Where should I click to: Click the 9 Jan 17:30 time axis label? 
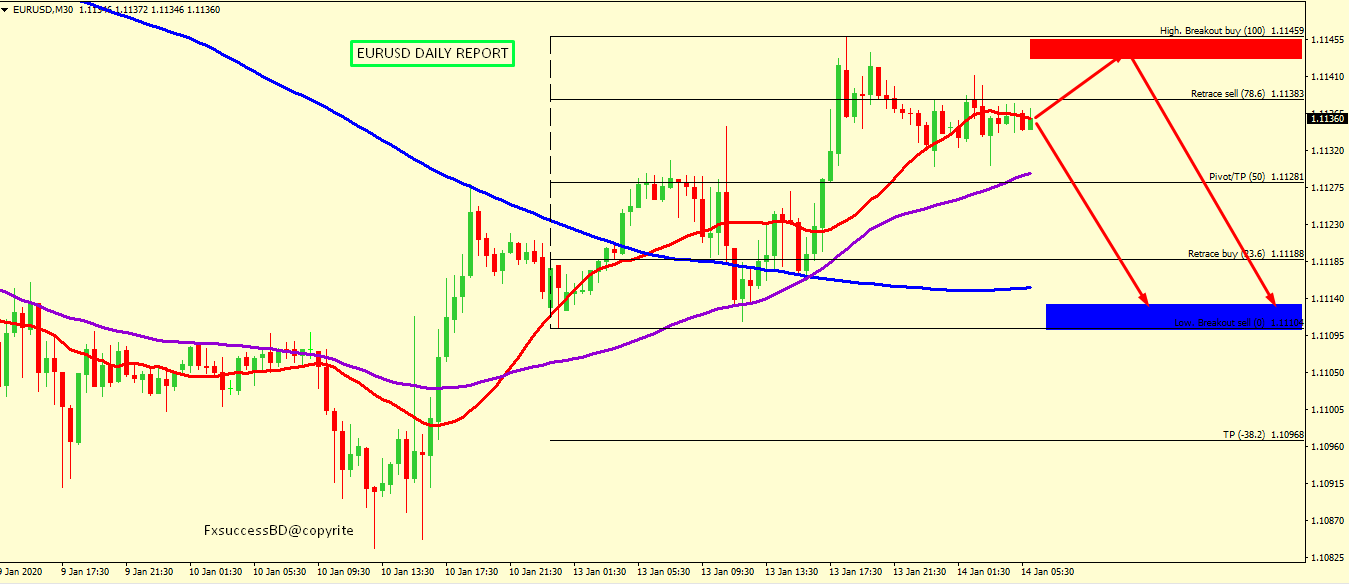tap(86, 572)
